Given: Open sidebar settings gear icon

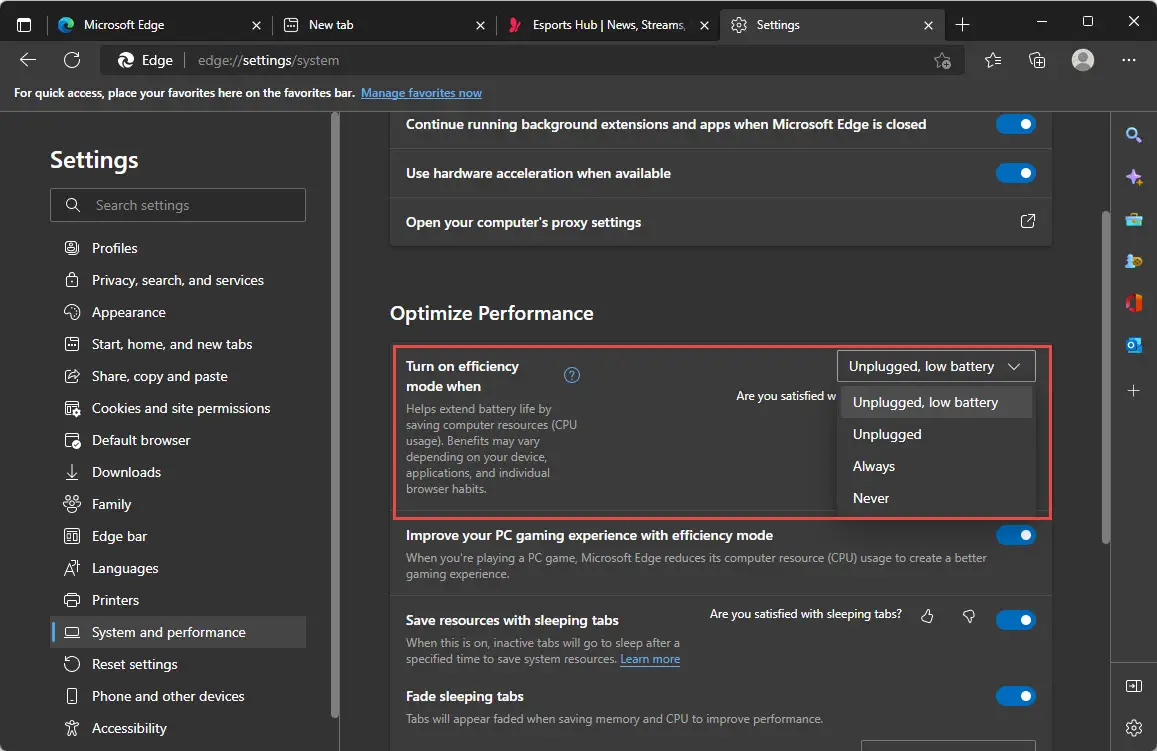Looking at the screenshot, I should [x=1133, y=728].
